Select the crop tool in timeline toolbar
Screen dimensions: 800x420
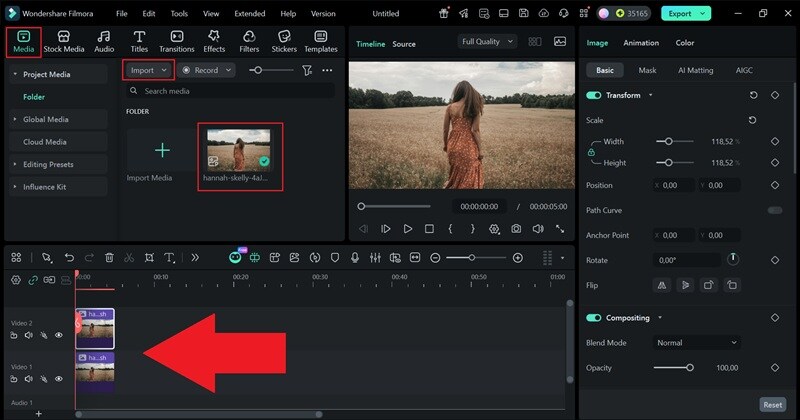tap(149, 258)
